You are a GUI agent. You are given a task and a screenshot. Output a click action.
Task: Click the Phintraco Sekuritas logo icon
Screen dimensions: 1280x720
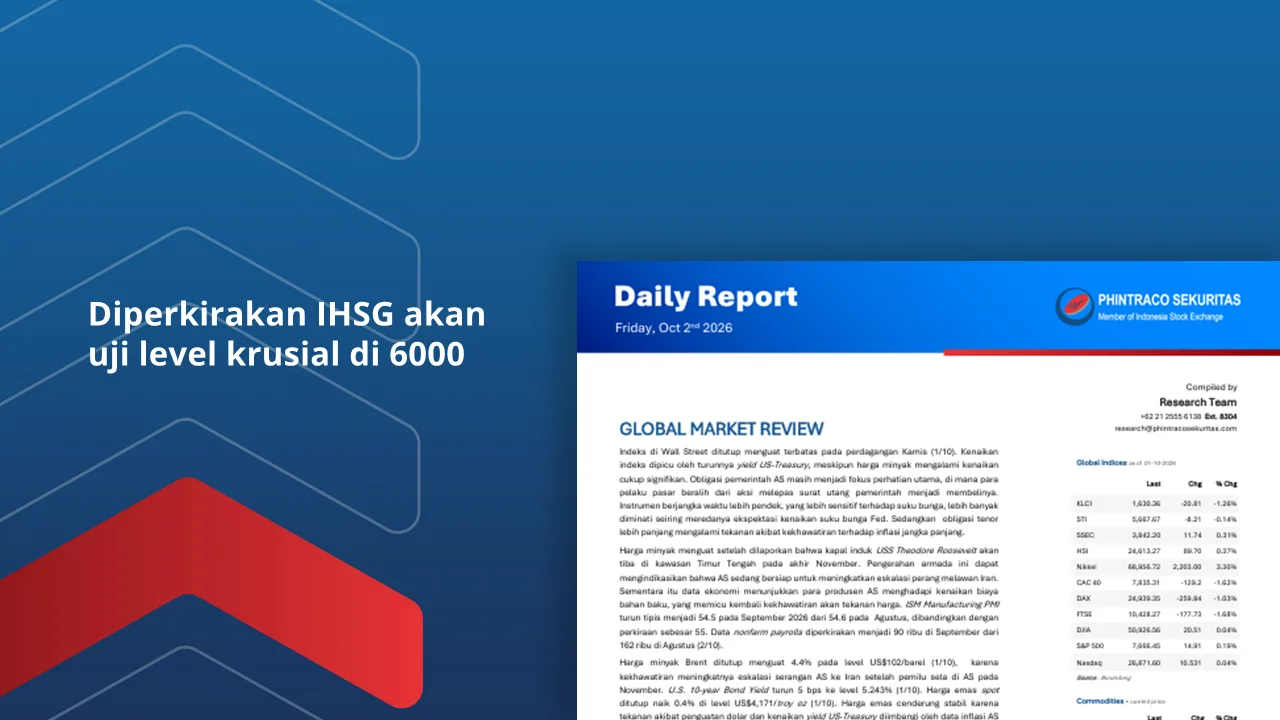[1074, 306]
